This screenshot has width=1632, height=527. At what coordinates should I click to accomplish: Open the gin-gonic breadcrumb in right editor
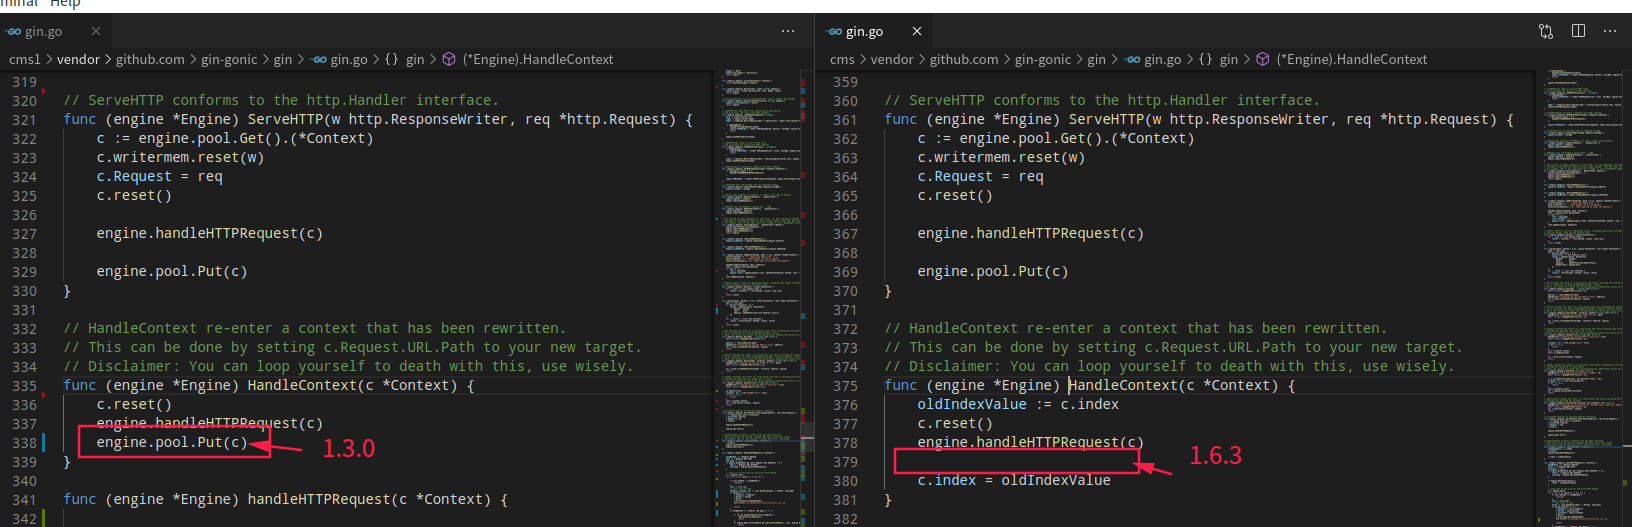click(x=1043, y=59)
